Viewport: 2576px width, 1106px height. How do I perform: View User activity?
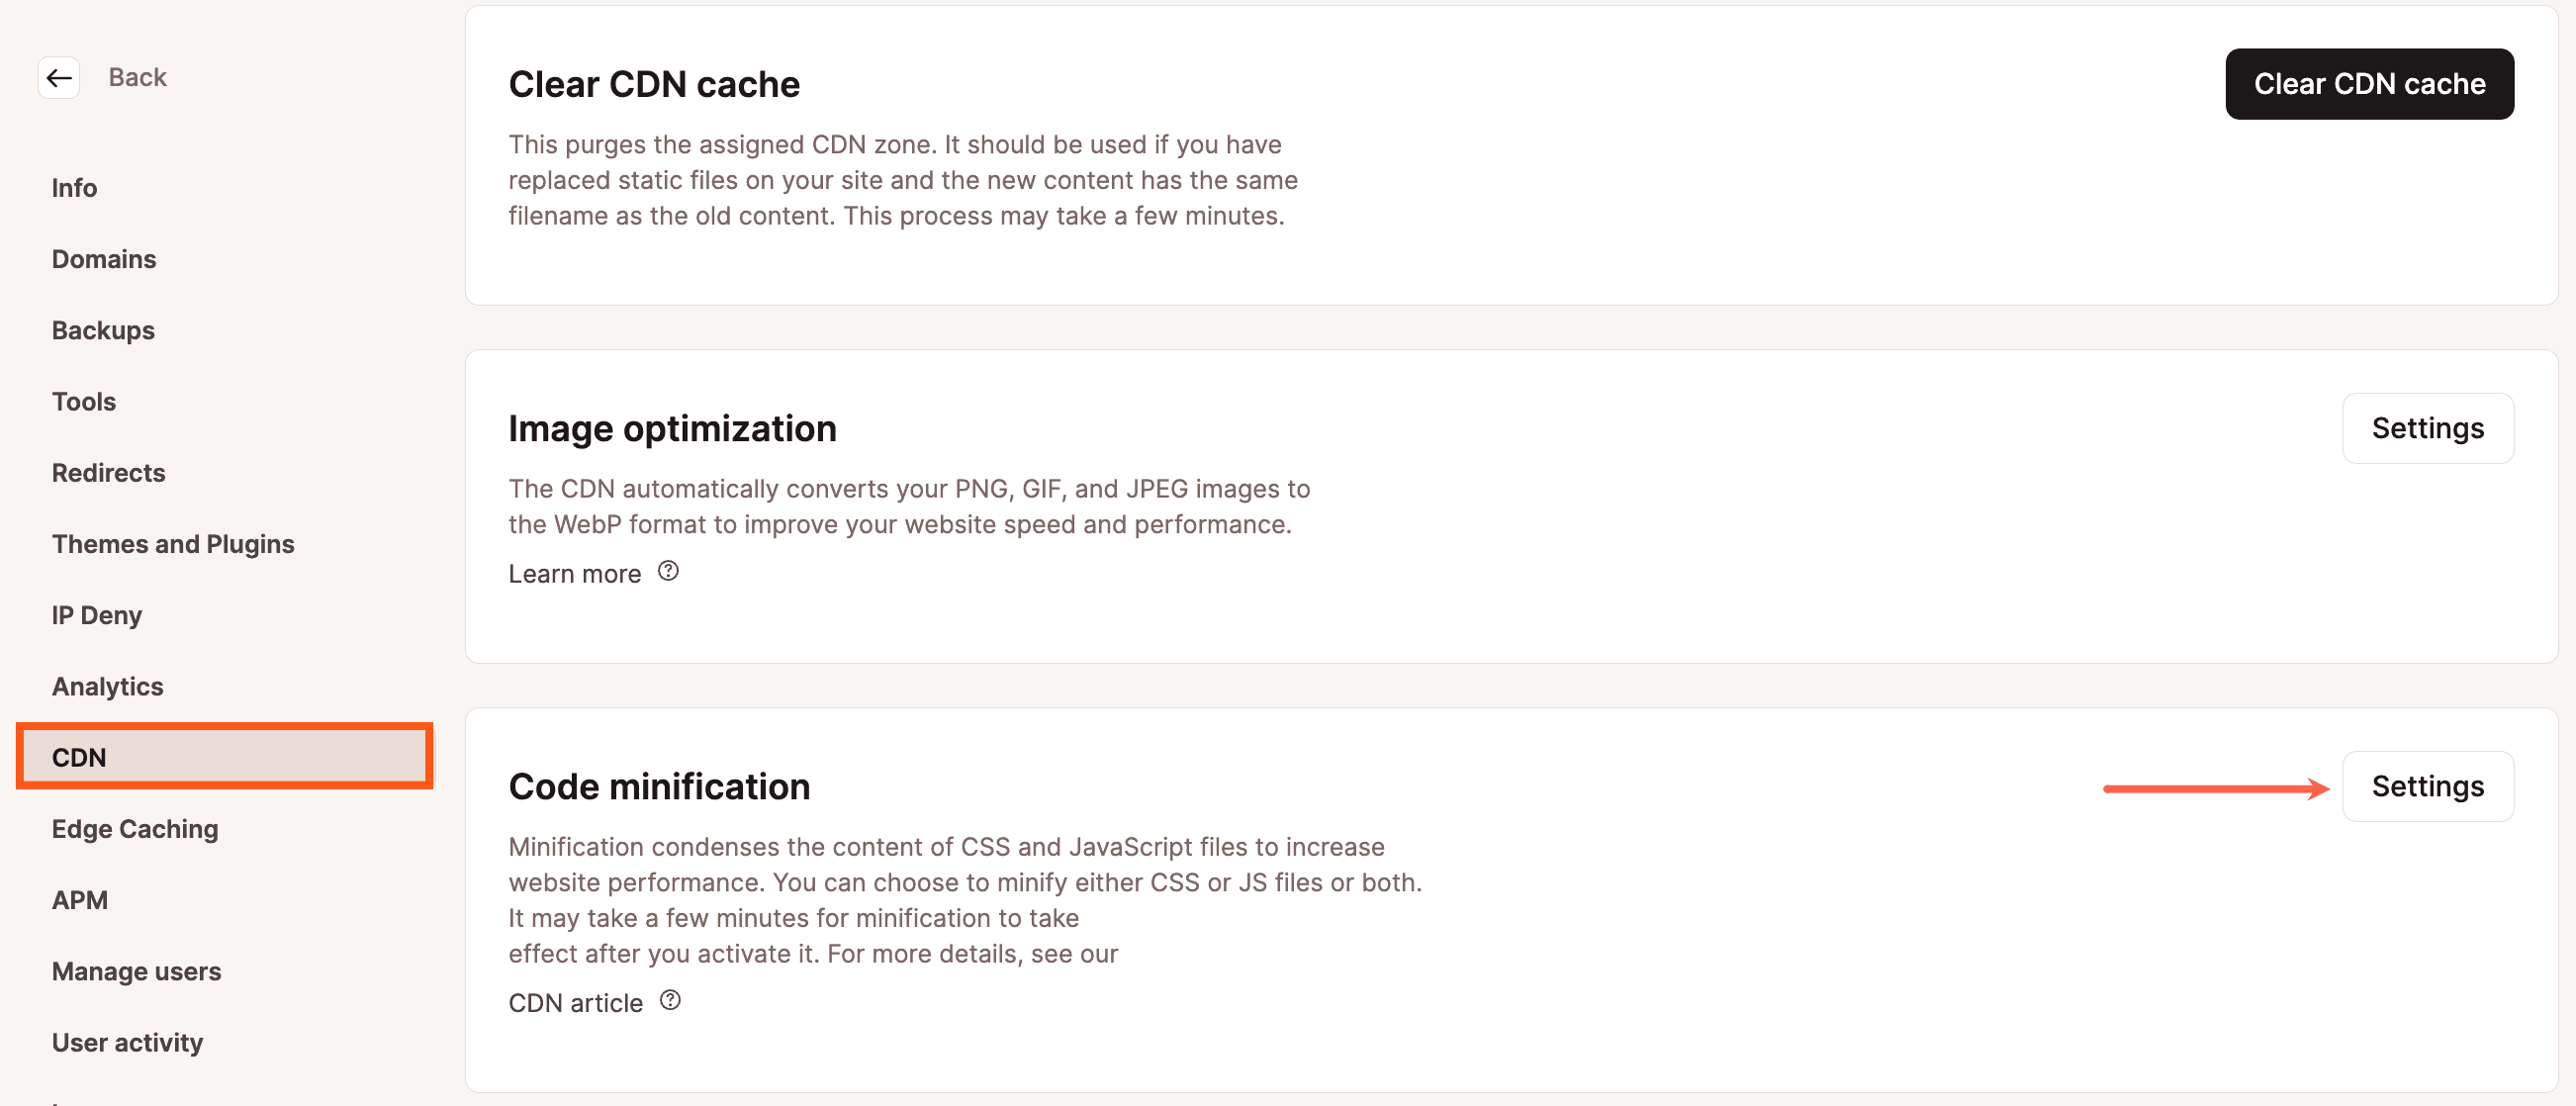(127, 1042)
